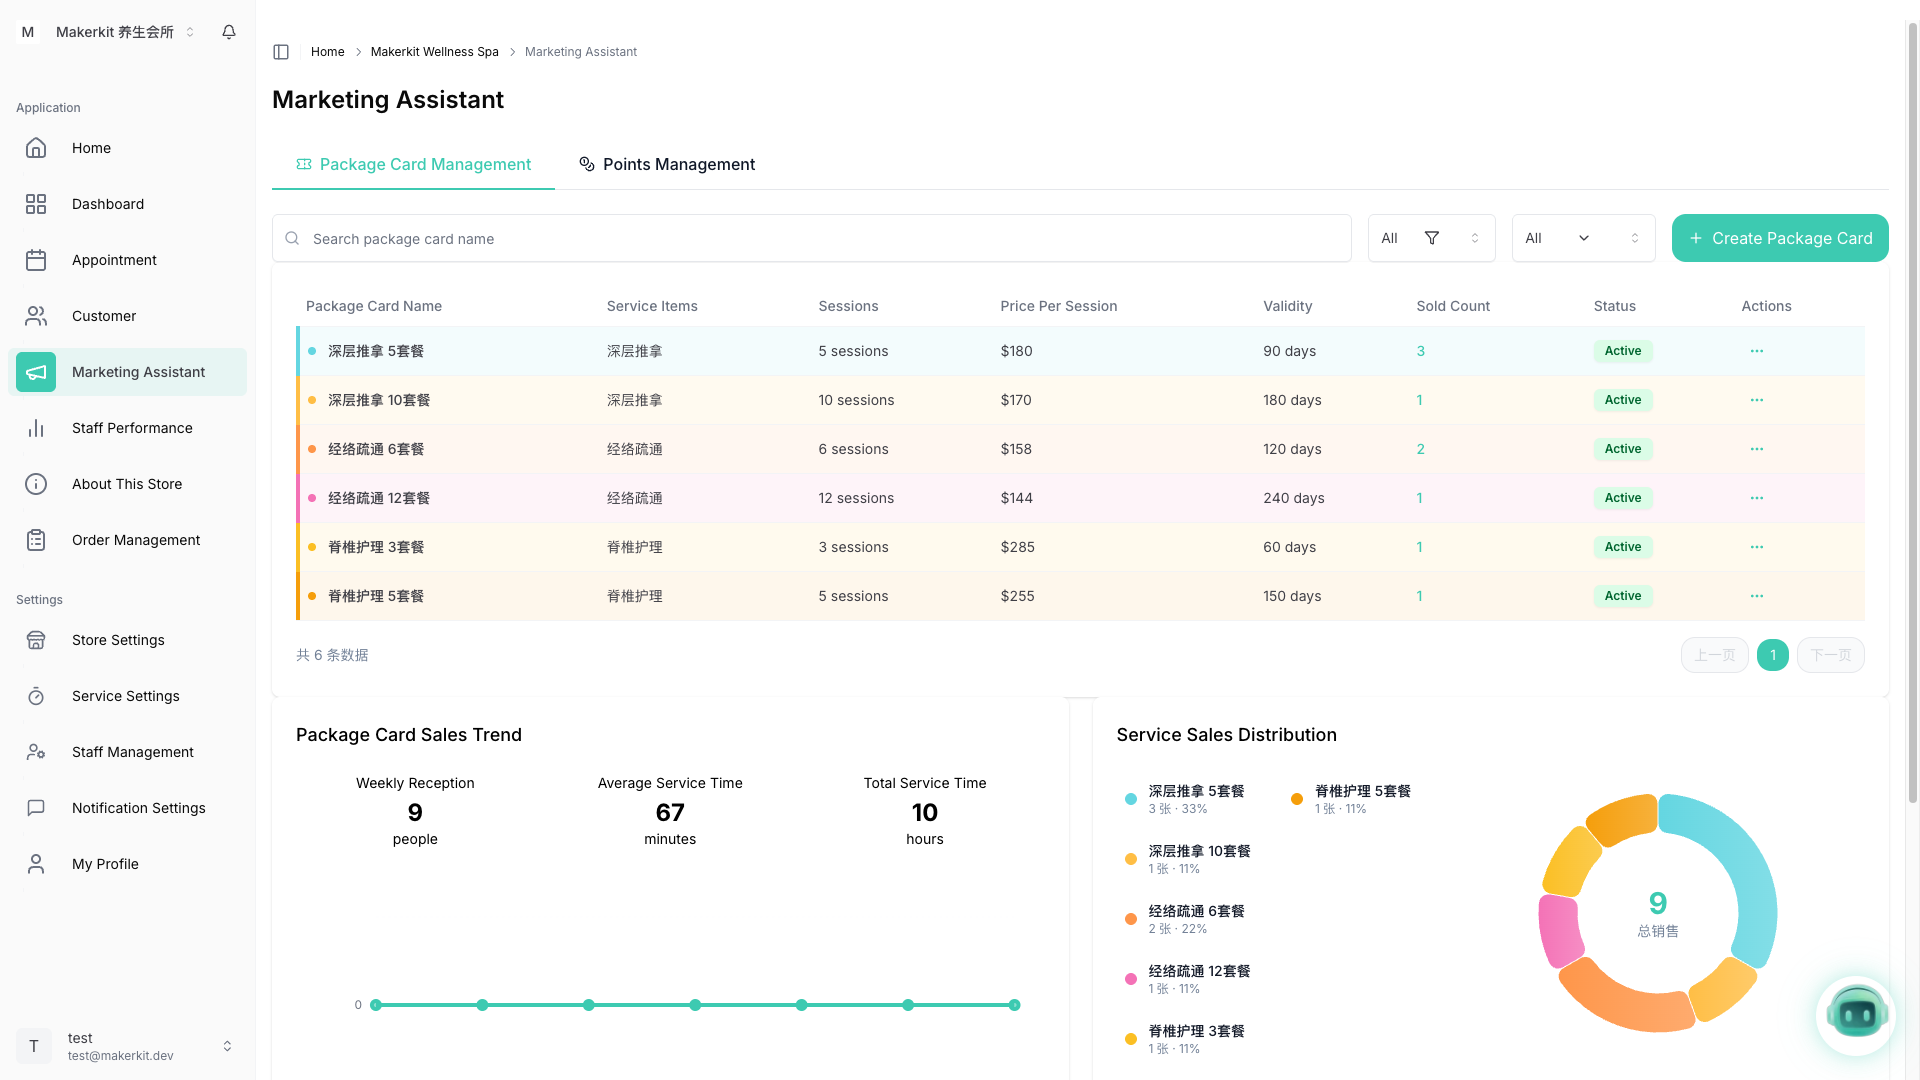Switch to Points Management tab
This screenshot has width=1920, height=1080.
[x=667, y=164]
